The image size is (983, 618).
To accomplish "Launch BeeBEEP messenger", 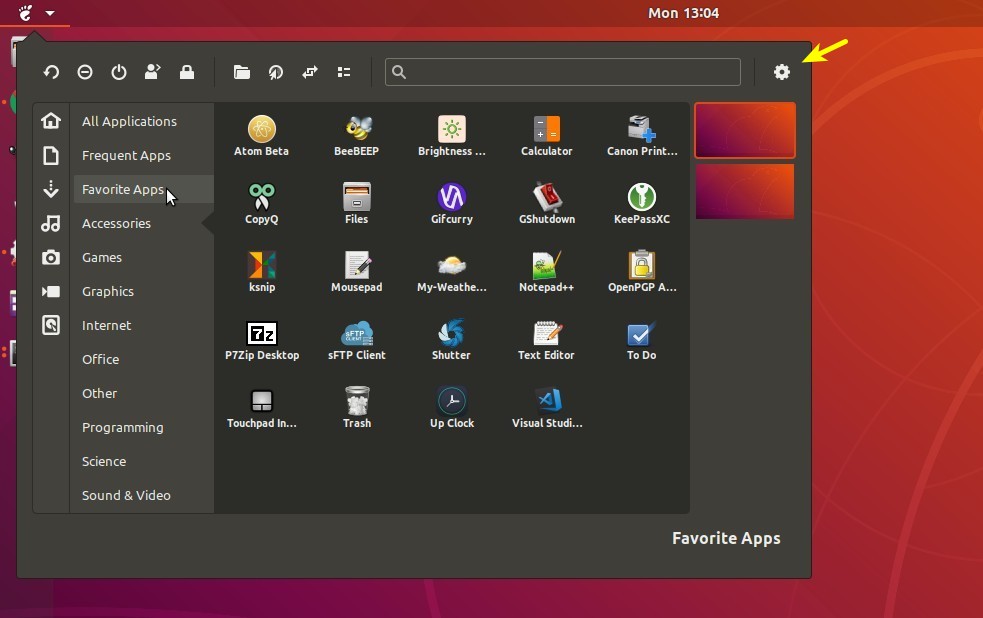I will pos(356,135).
